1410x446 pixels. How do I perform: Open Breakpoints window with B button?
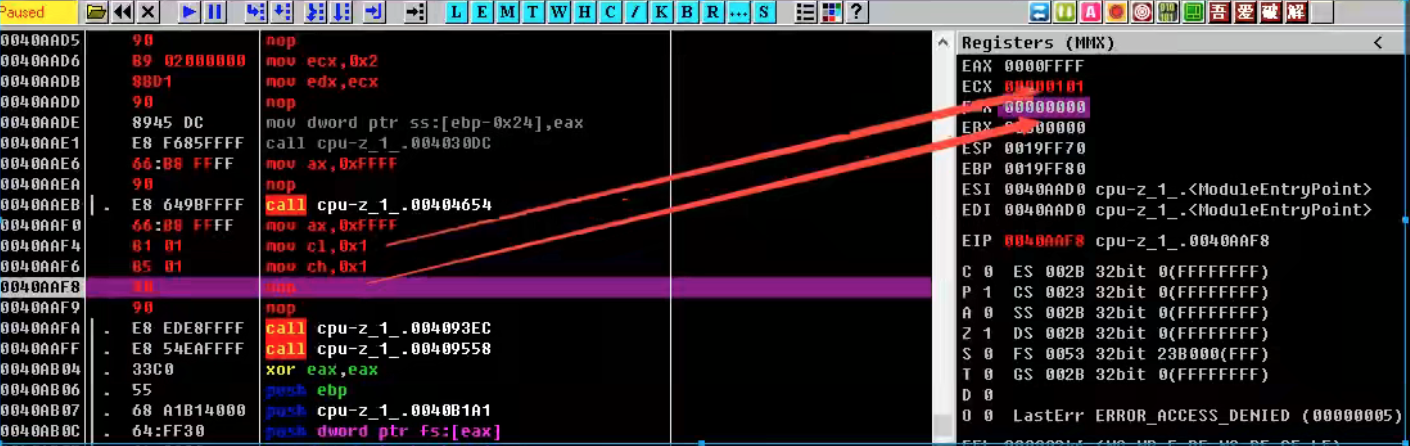[687, 13]
